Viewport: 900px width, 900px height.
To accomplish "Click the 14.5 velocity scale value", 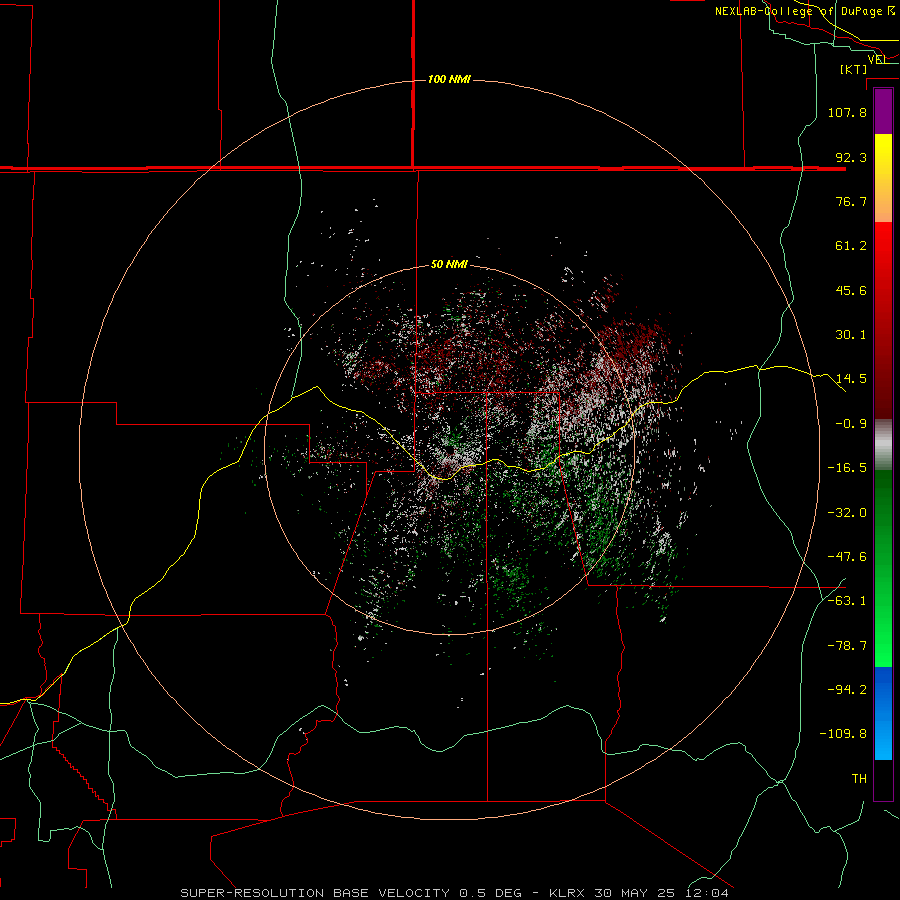I will [x=851, y=379].
